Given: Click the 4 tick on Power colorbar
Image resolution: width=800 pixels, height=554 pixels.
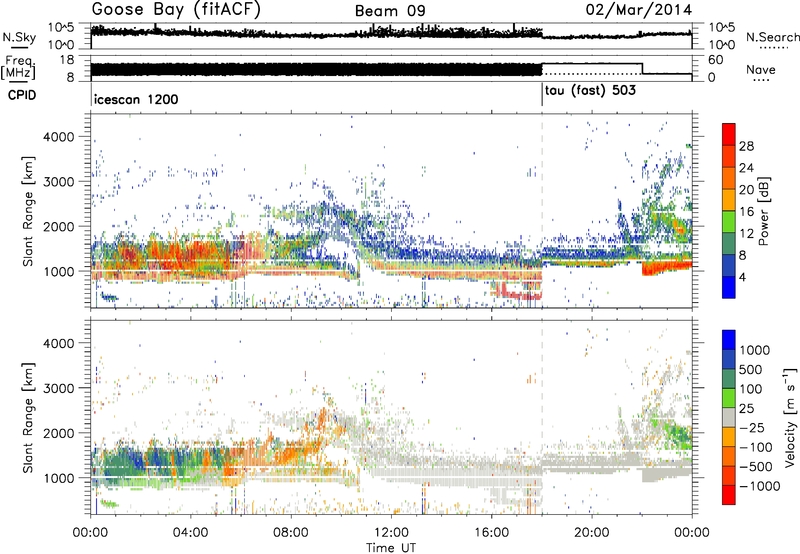Looking at the screenshot, I should (743, 277).
